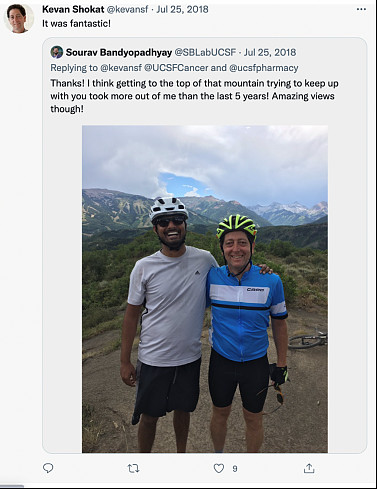
Task: Click the quoted tweet text about the mountain
Action: [x=194, y=96]
